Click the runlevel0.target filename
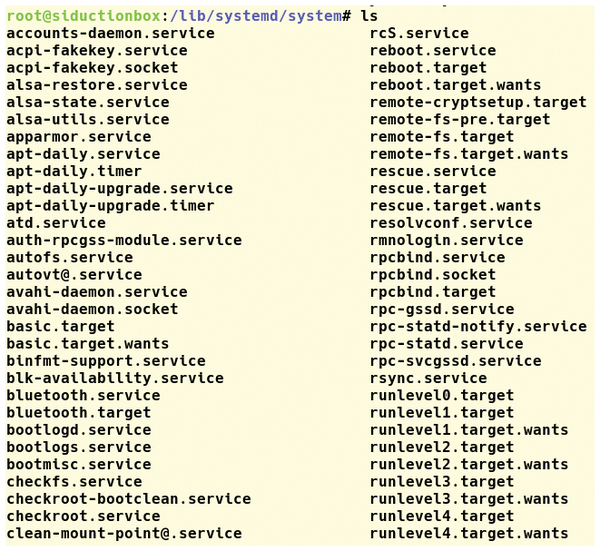 [x=442, y=395]
